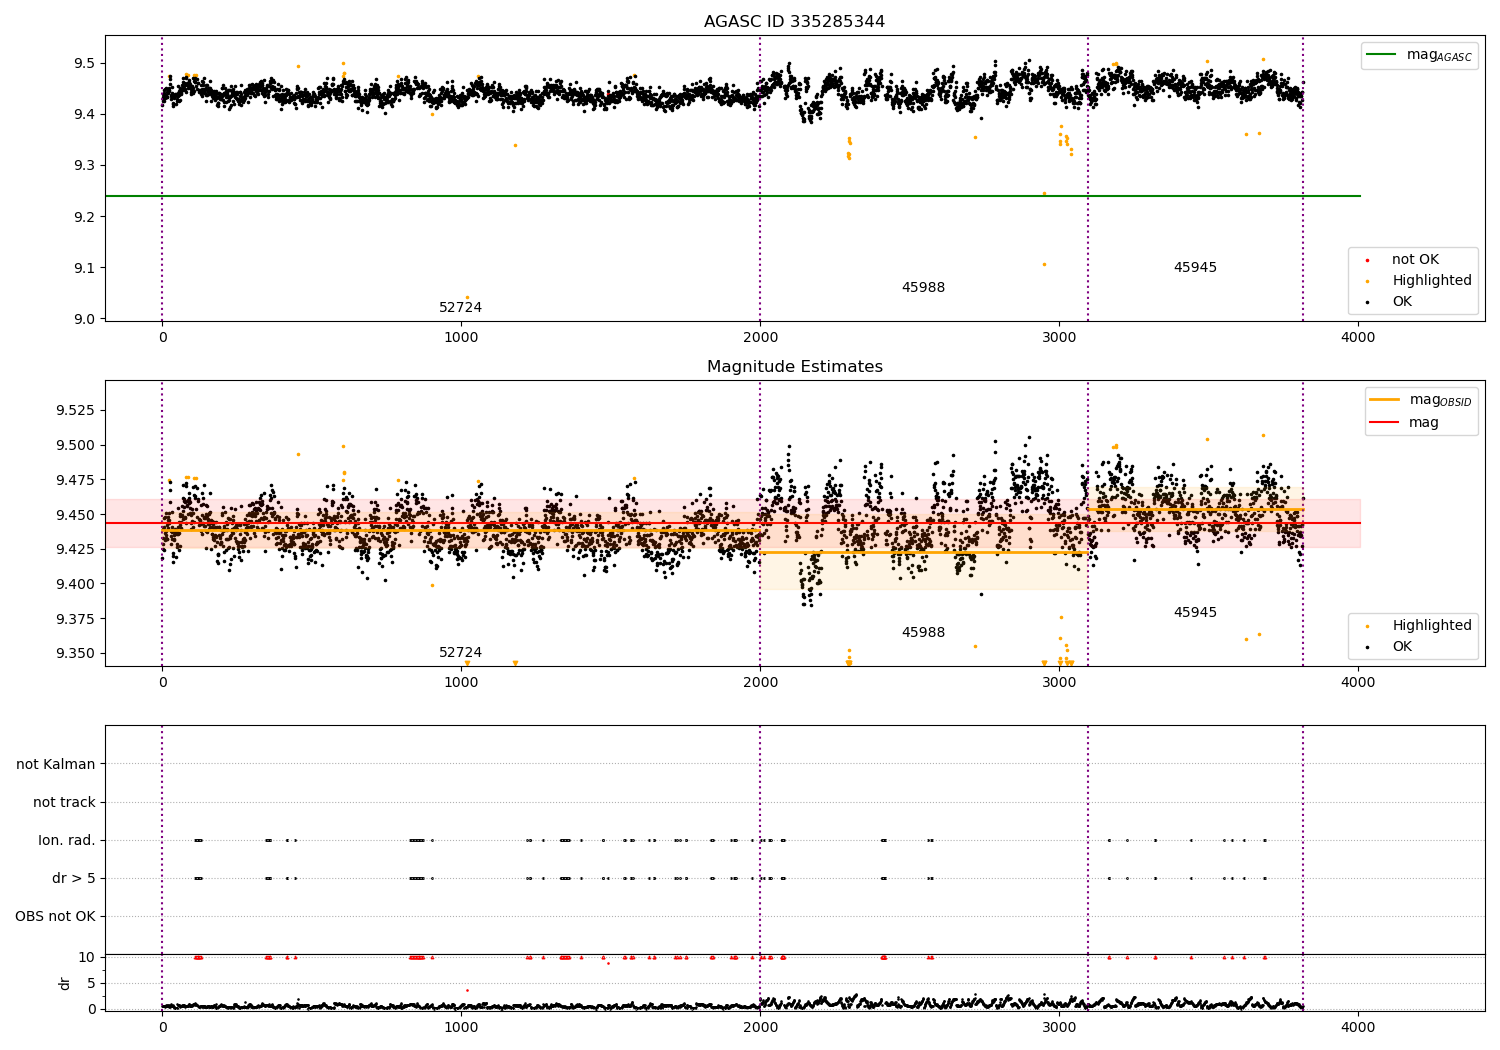This screenshot has height=1050, width=1500.
Task: Click the orange mag OBSID line for obsid 45945
Action: (1195, 509)
